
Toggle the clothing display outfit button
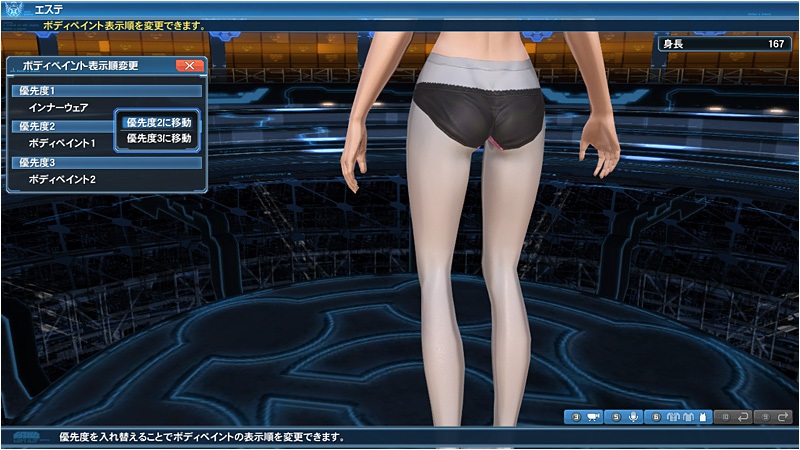(679, 417)
